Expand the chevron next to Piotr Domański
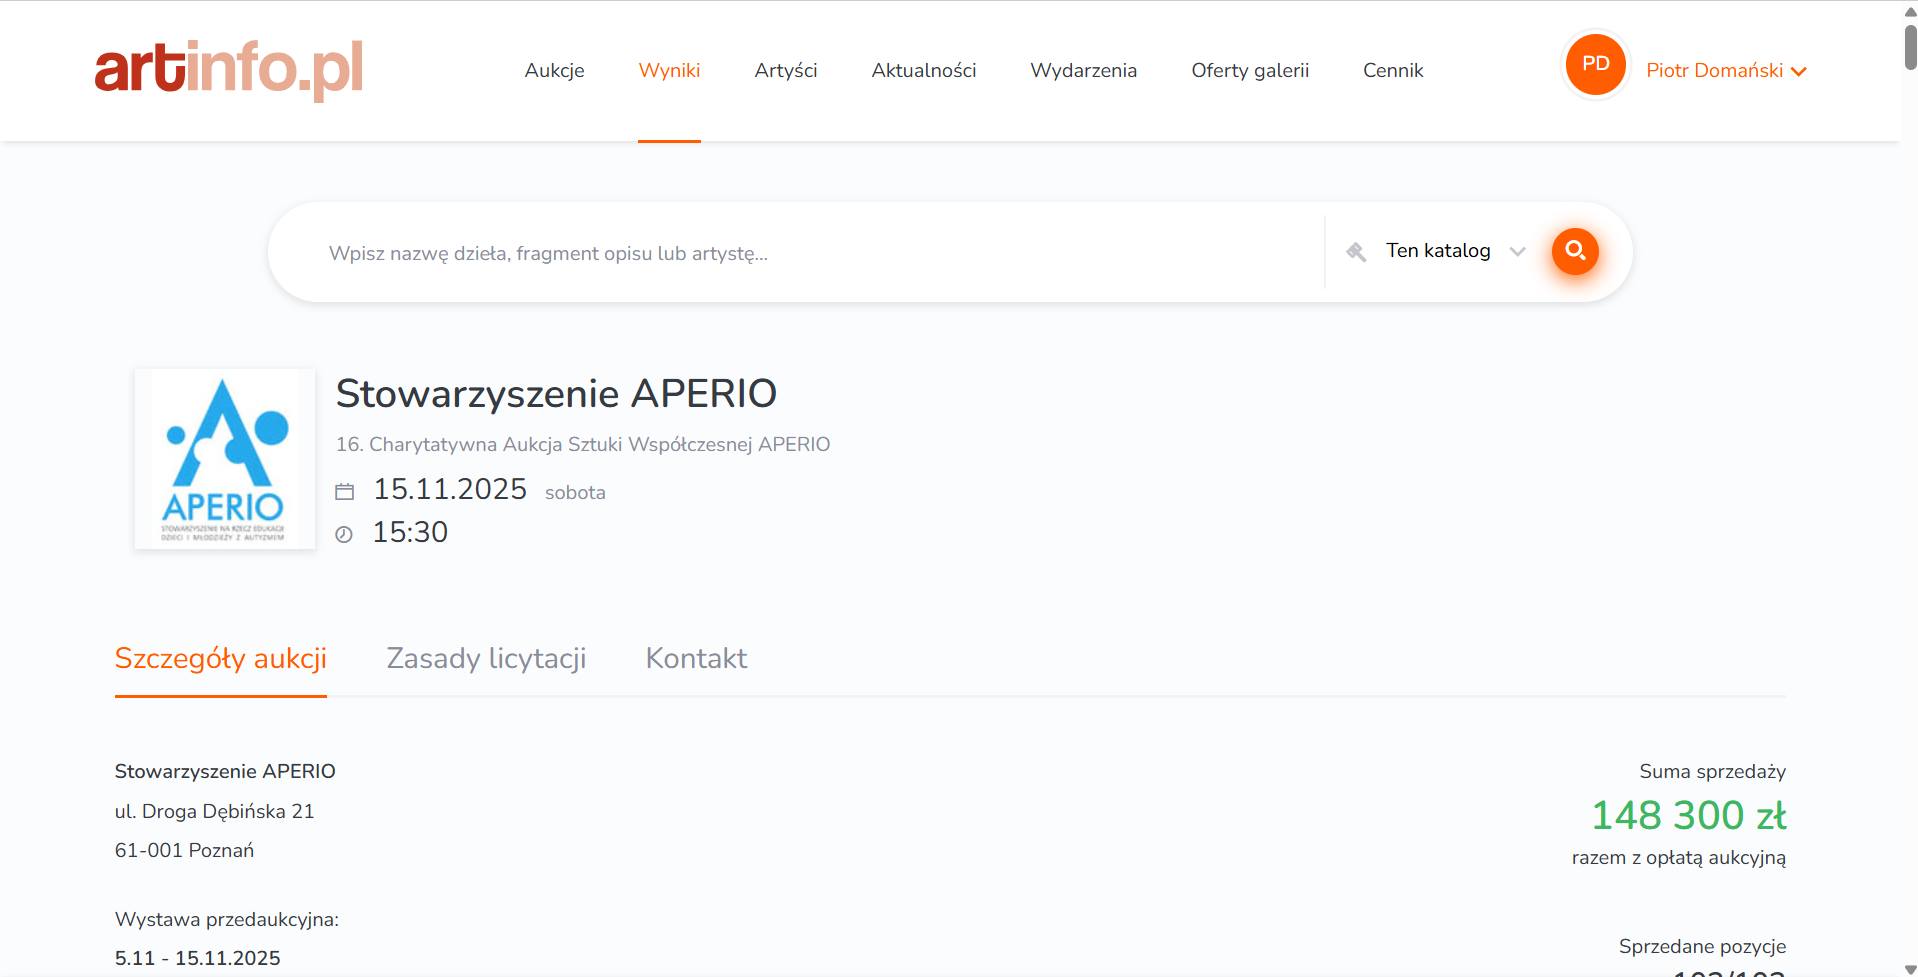 click(1799, 71)
